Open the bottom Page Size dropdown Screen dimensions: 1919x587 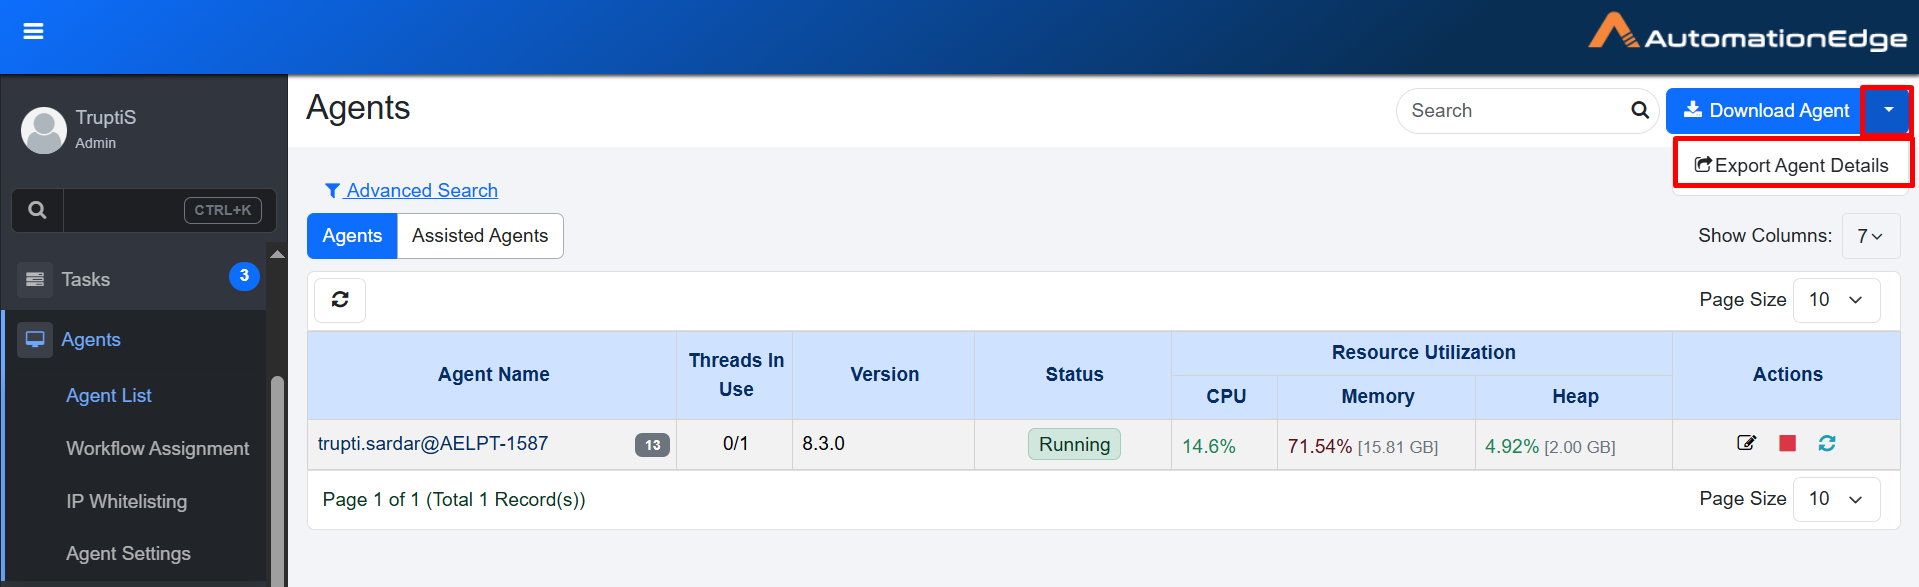[1836, 499]
